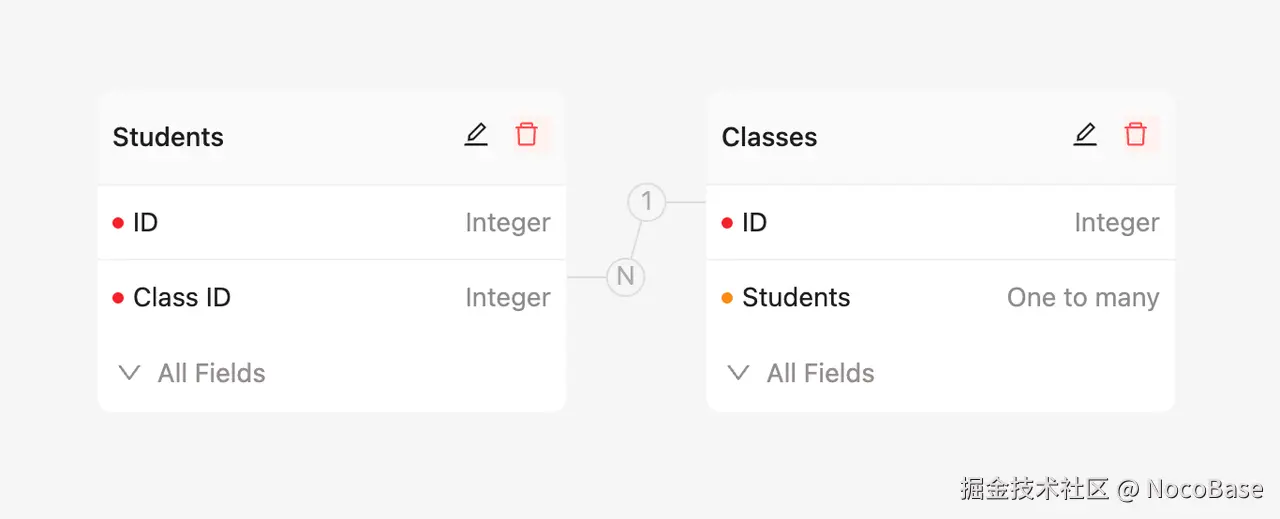Click the edit pencil icon on Classes

(x=1085, y=135)
